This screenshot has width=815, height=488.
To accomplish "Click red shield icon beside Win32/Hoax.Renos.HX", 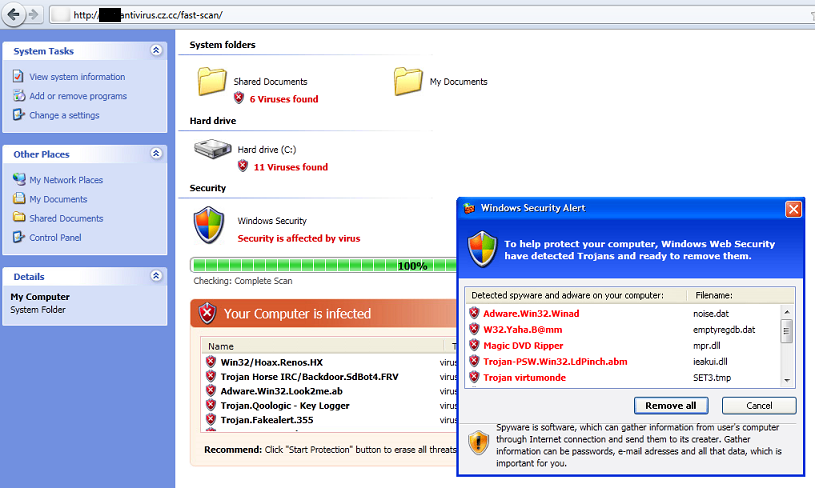I will 211,362.
